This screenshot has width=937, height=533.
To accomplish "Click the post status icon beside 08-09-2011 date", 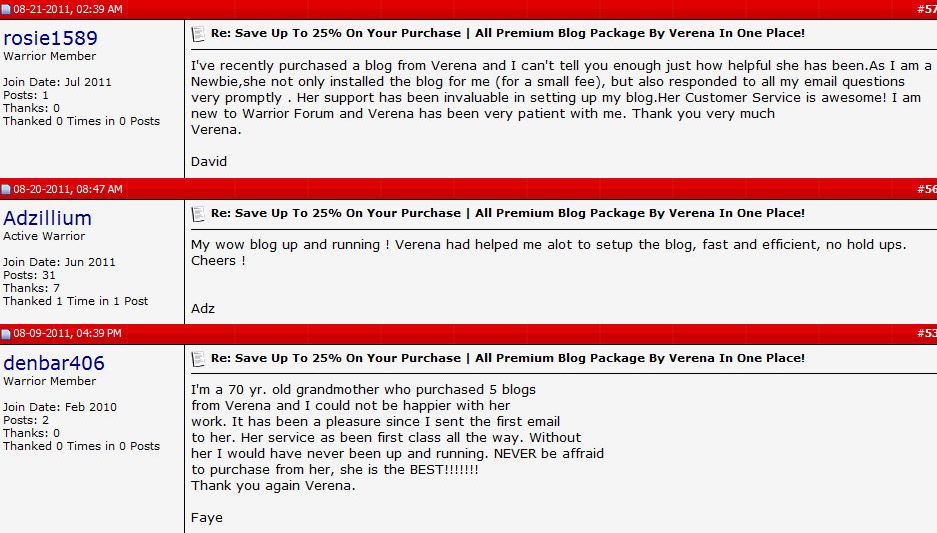I will pos(6,333).
